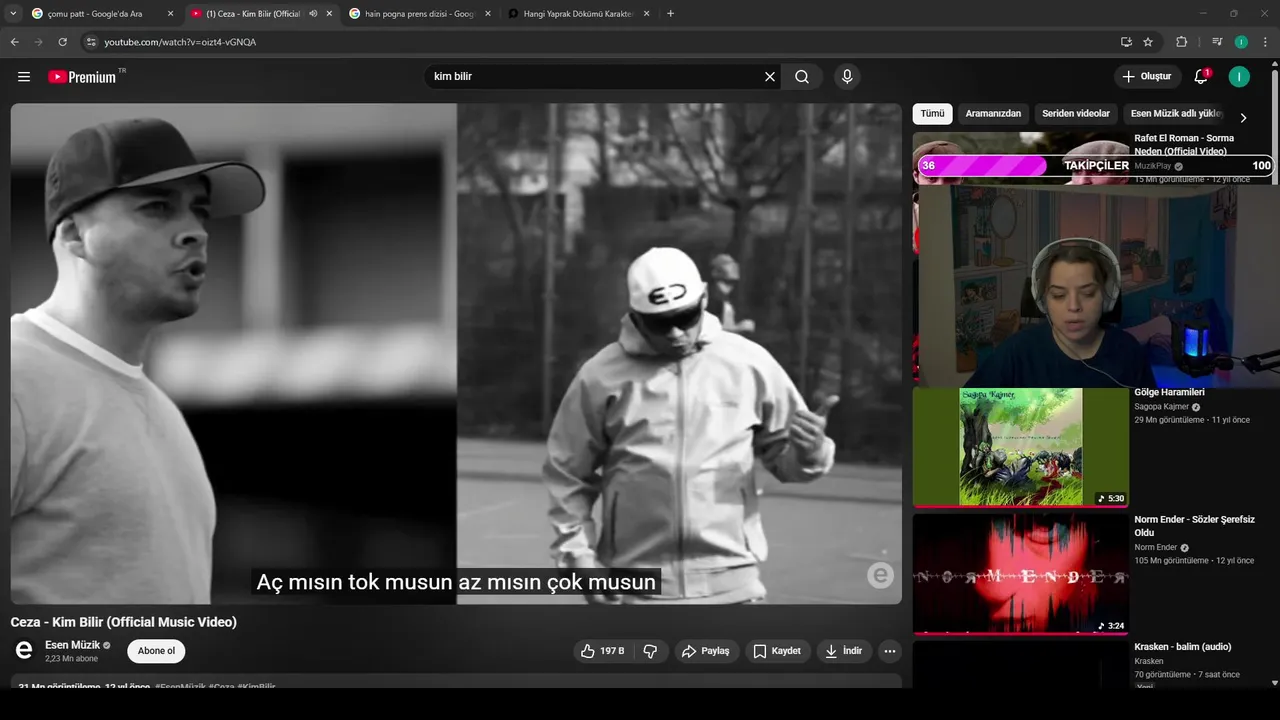This screenshot has width=1280, height=720.
Task: Open the Esen Müzik channel avatar
Action: 24,651
